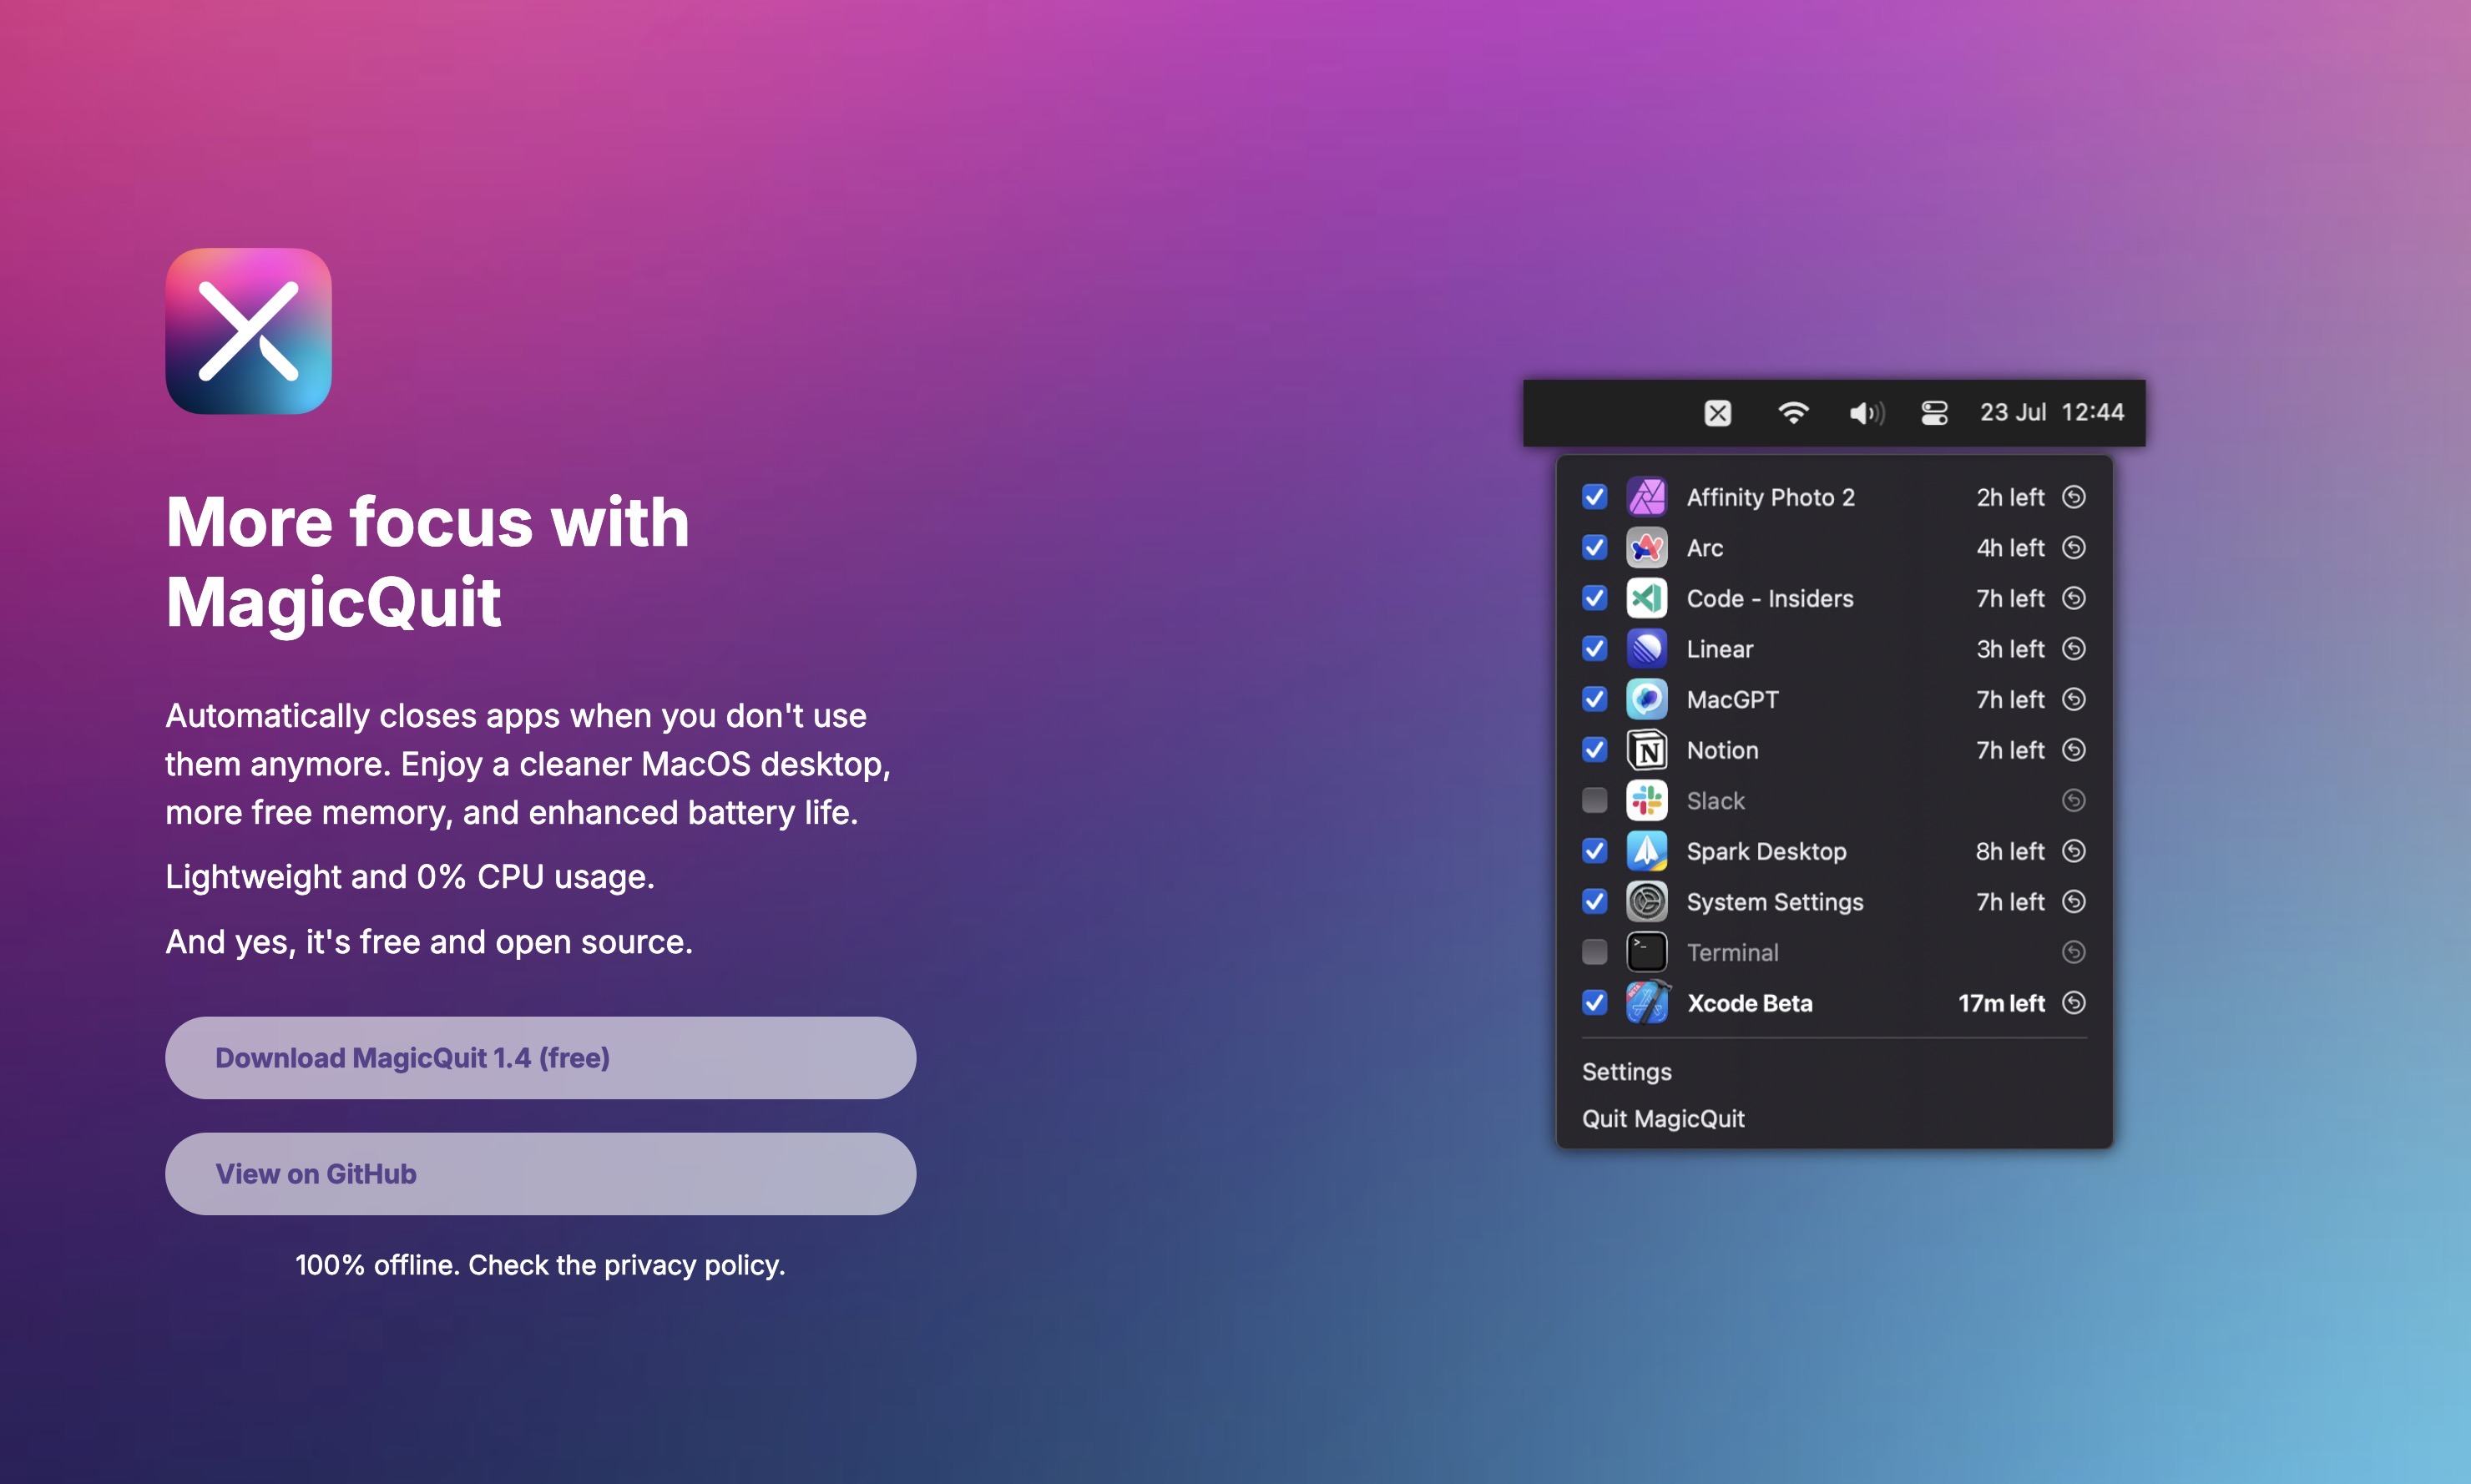Uncheck the Xcode Beta checkbox

[x=1595, y=1003]
